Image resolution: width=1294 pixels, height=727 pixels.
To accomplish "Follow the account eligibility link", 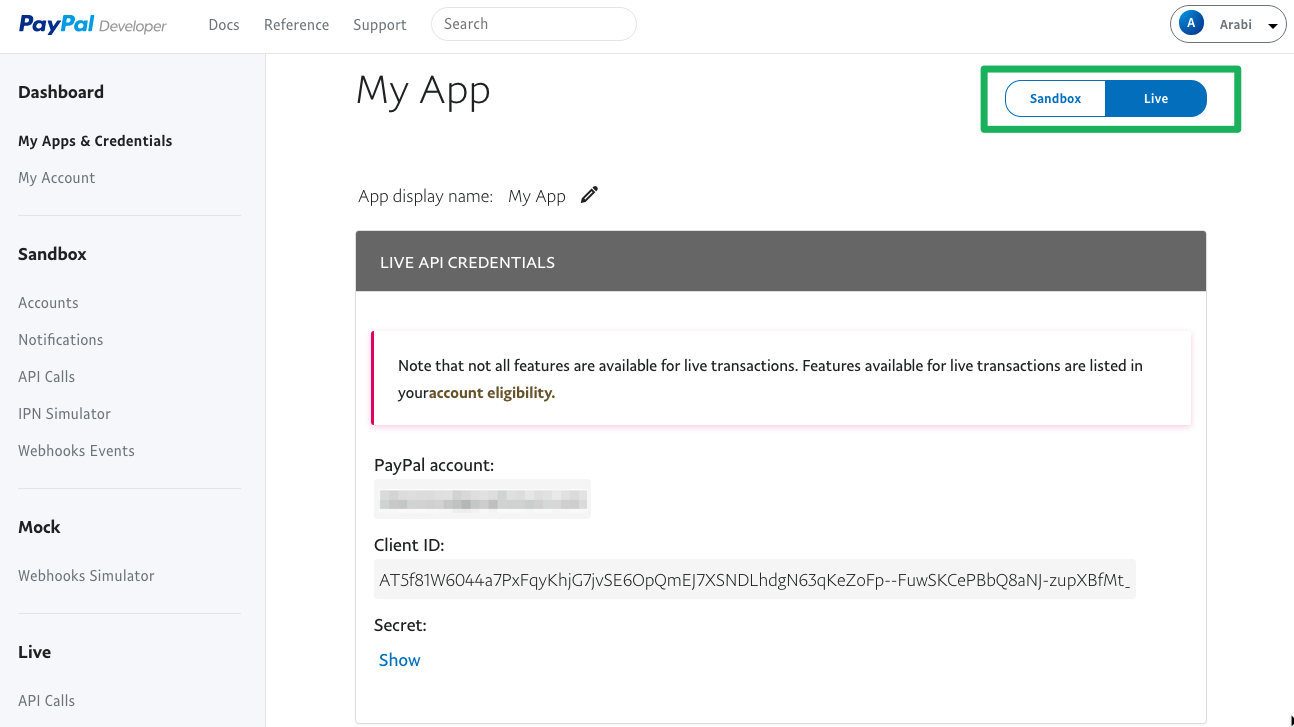I will click(x=492, y=393).
